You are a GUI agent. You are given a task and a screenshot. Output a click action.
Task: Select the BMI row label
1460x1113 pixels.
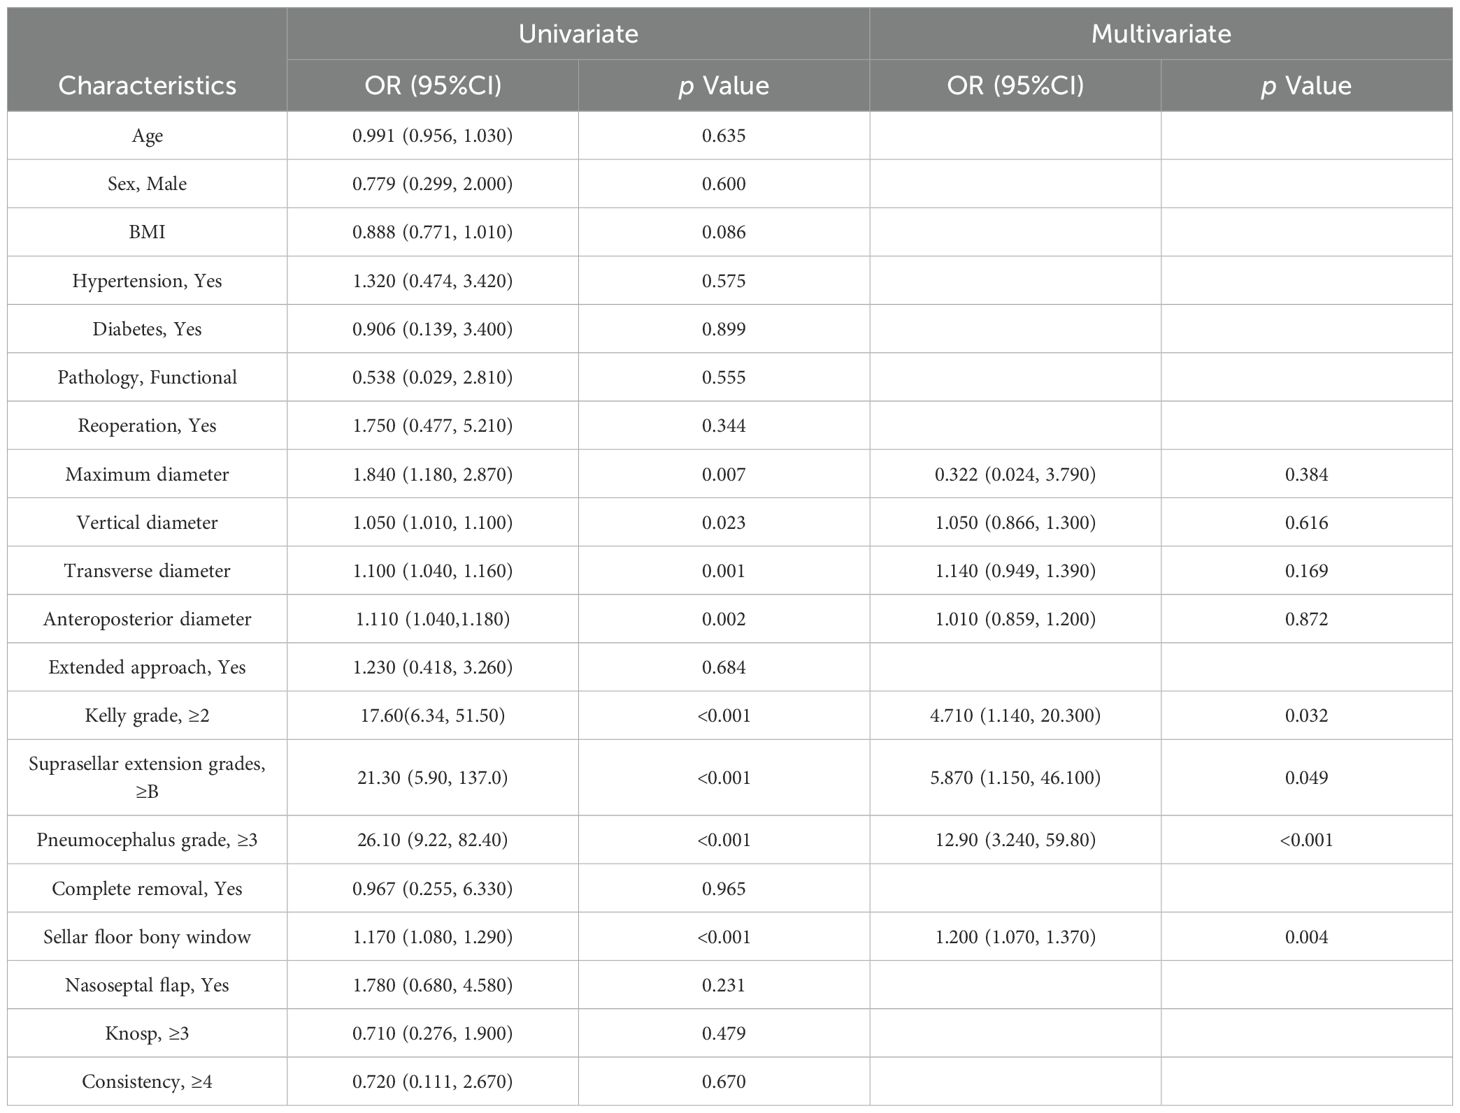coord(147,232)
